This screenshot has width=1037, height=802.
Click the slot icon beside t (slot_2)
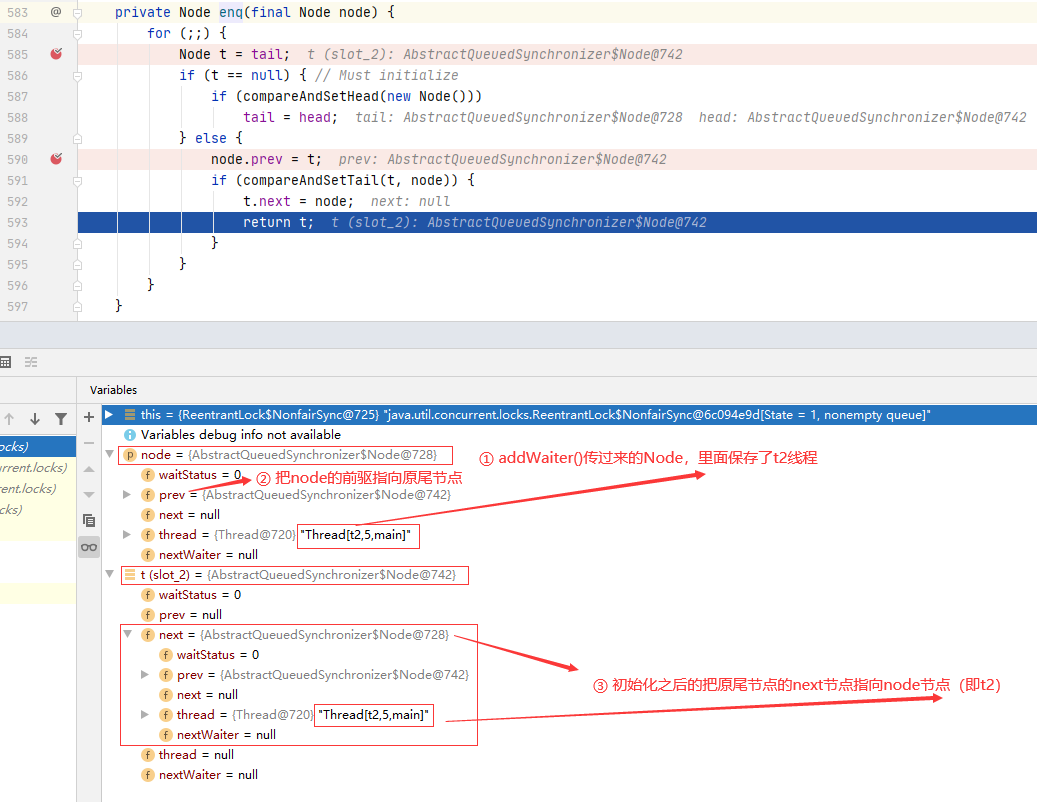coord(130,575)
